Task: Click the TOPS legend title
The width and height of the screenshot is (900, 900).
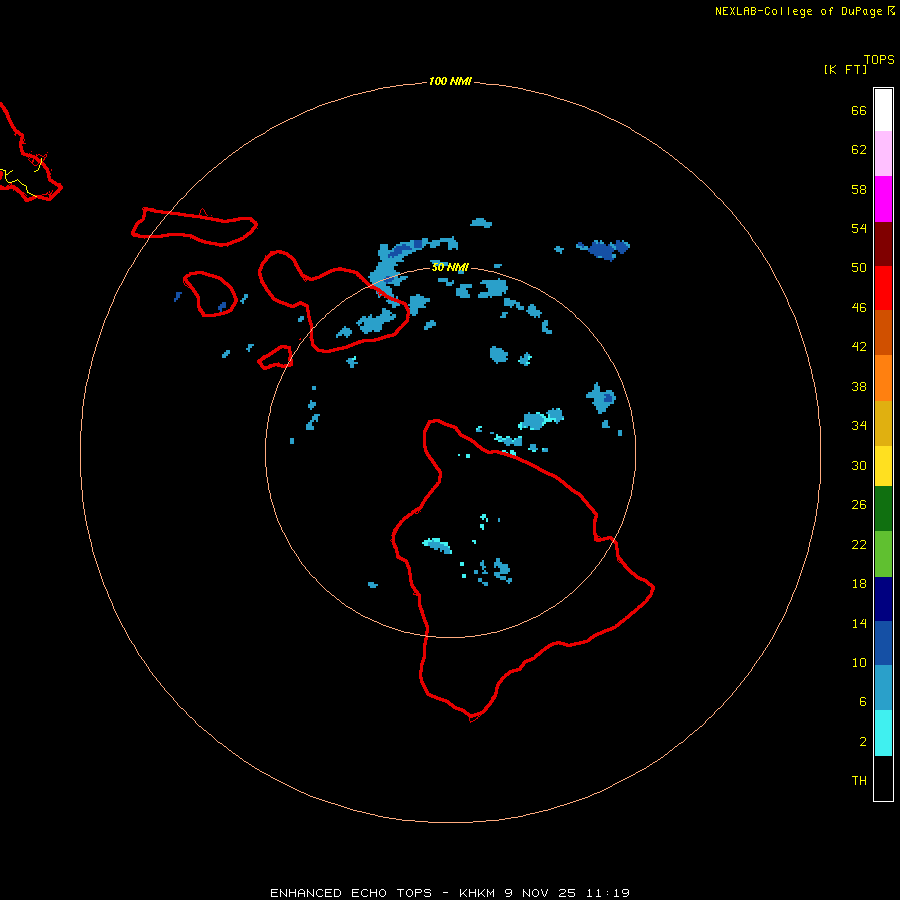Action: point(879,59)
